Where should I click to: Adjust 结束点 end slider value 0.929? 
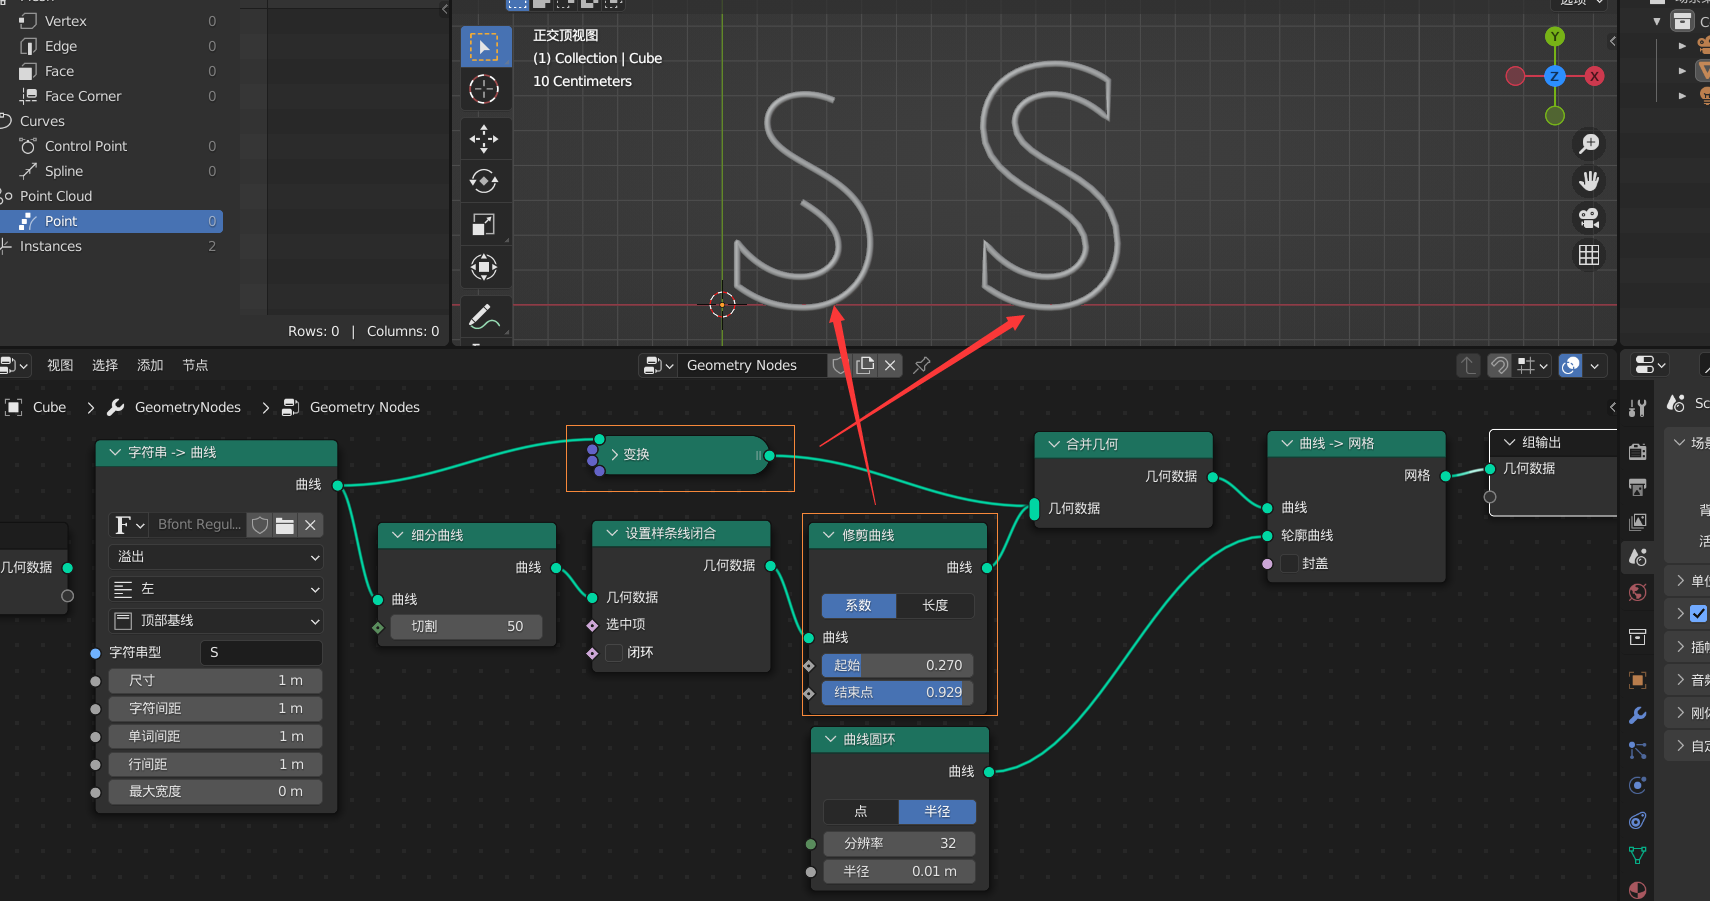point(897,692)
